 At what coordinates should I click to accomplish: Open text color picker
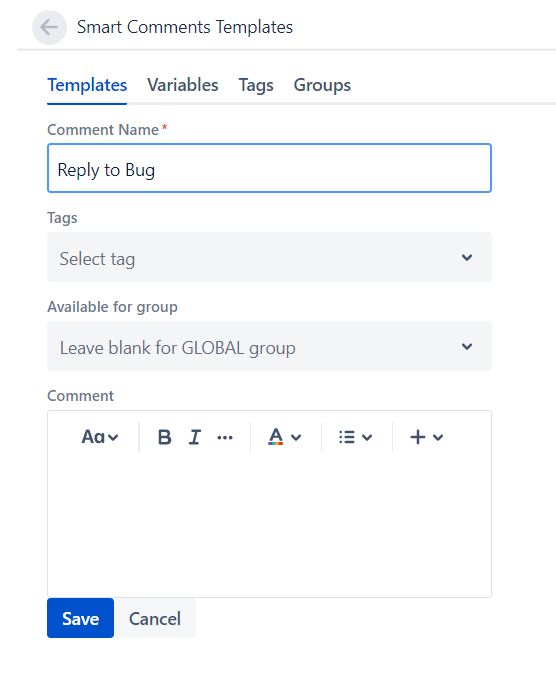pos(275,437)
